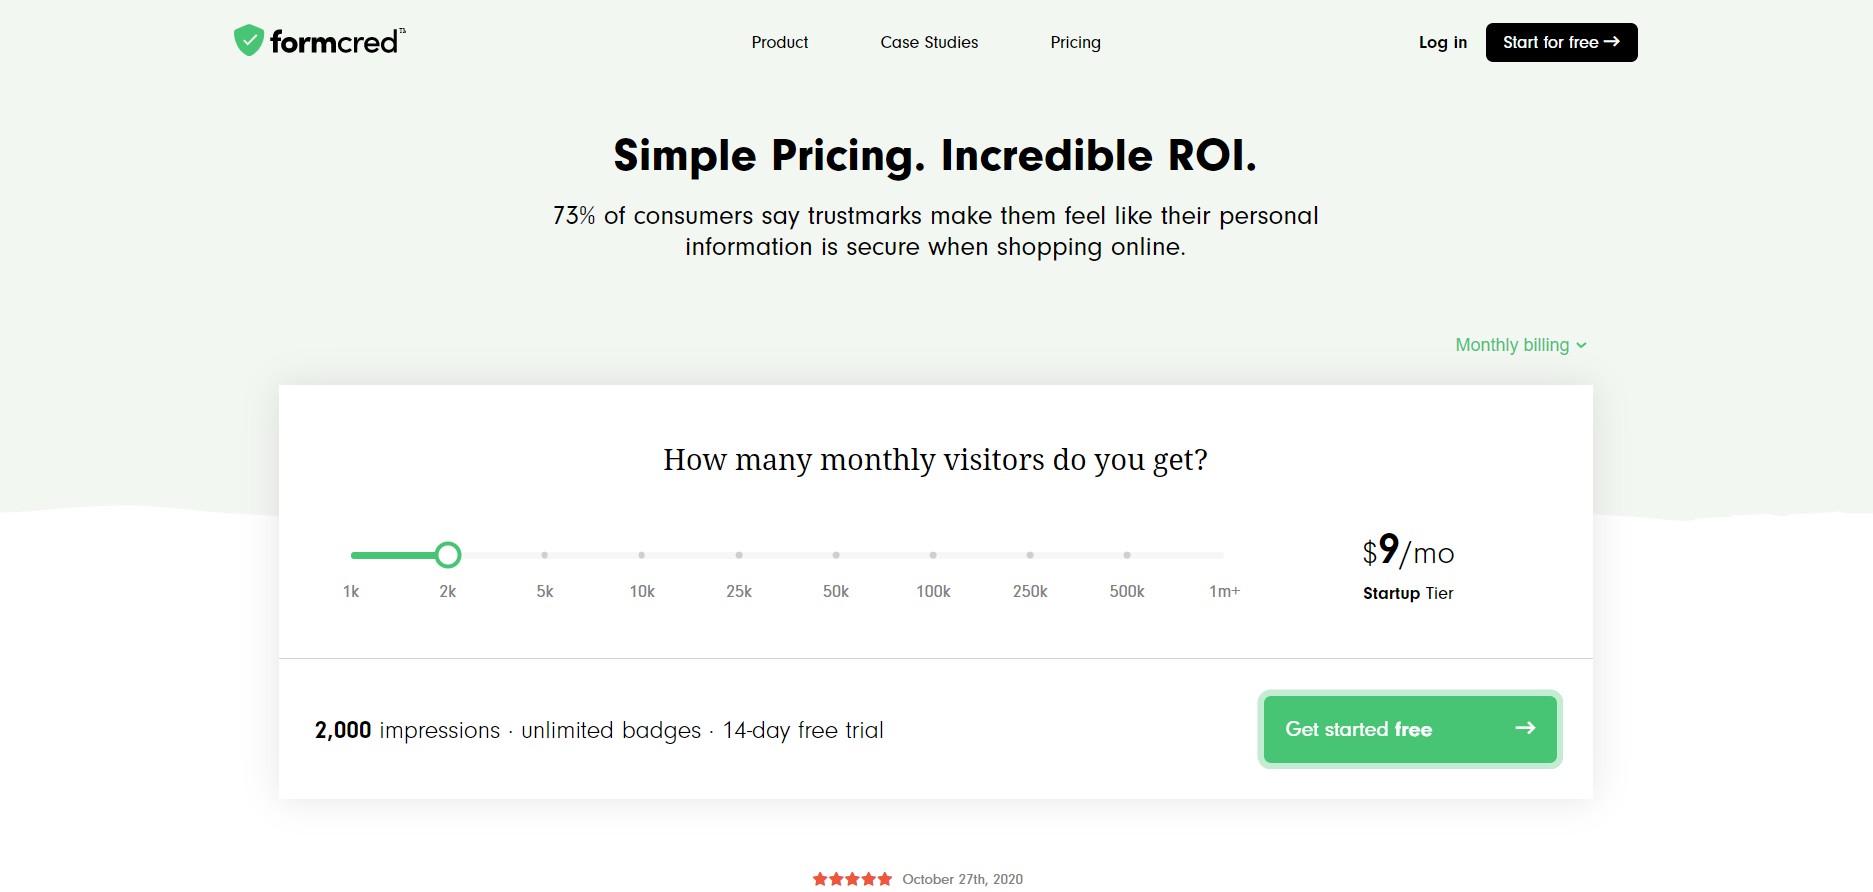
Task: Click the arrow in Start for free
Action: [1611, 42]
